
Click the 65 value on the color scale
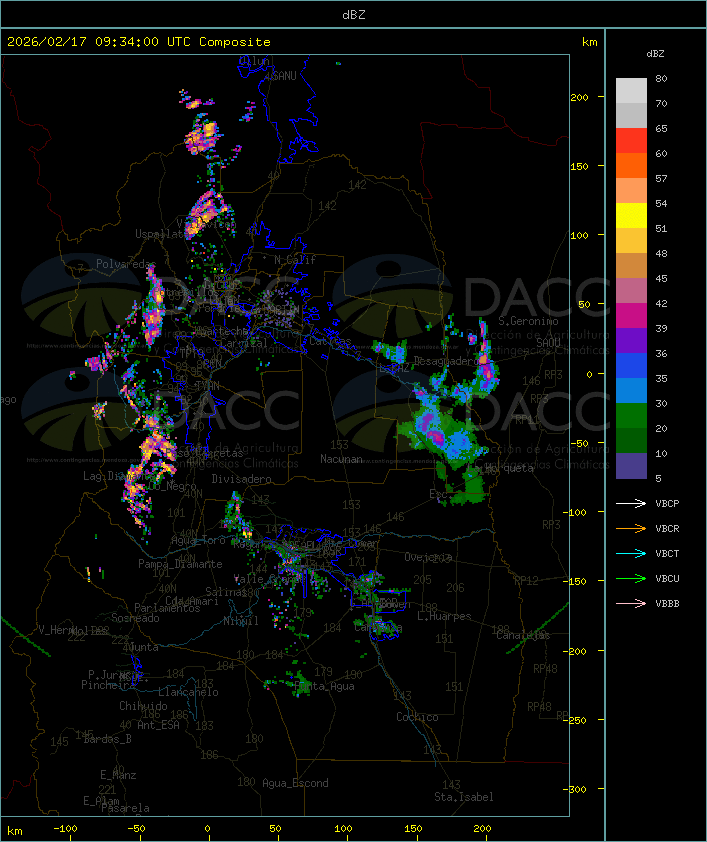(661, 128)
